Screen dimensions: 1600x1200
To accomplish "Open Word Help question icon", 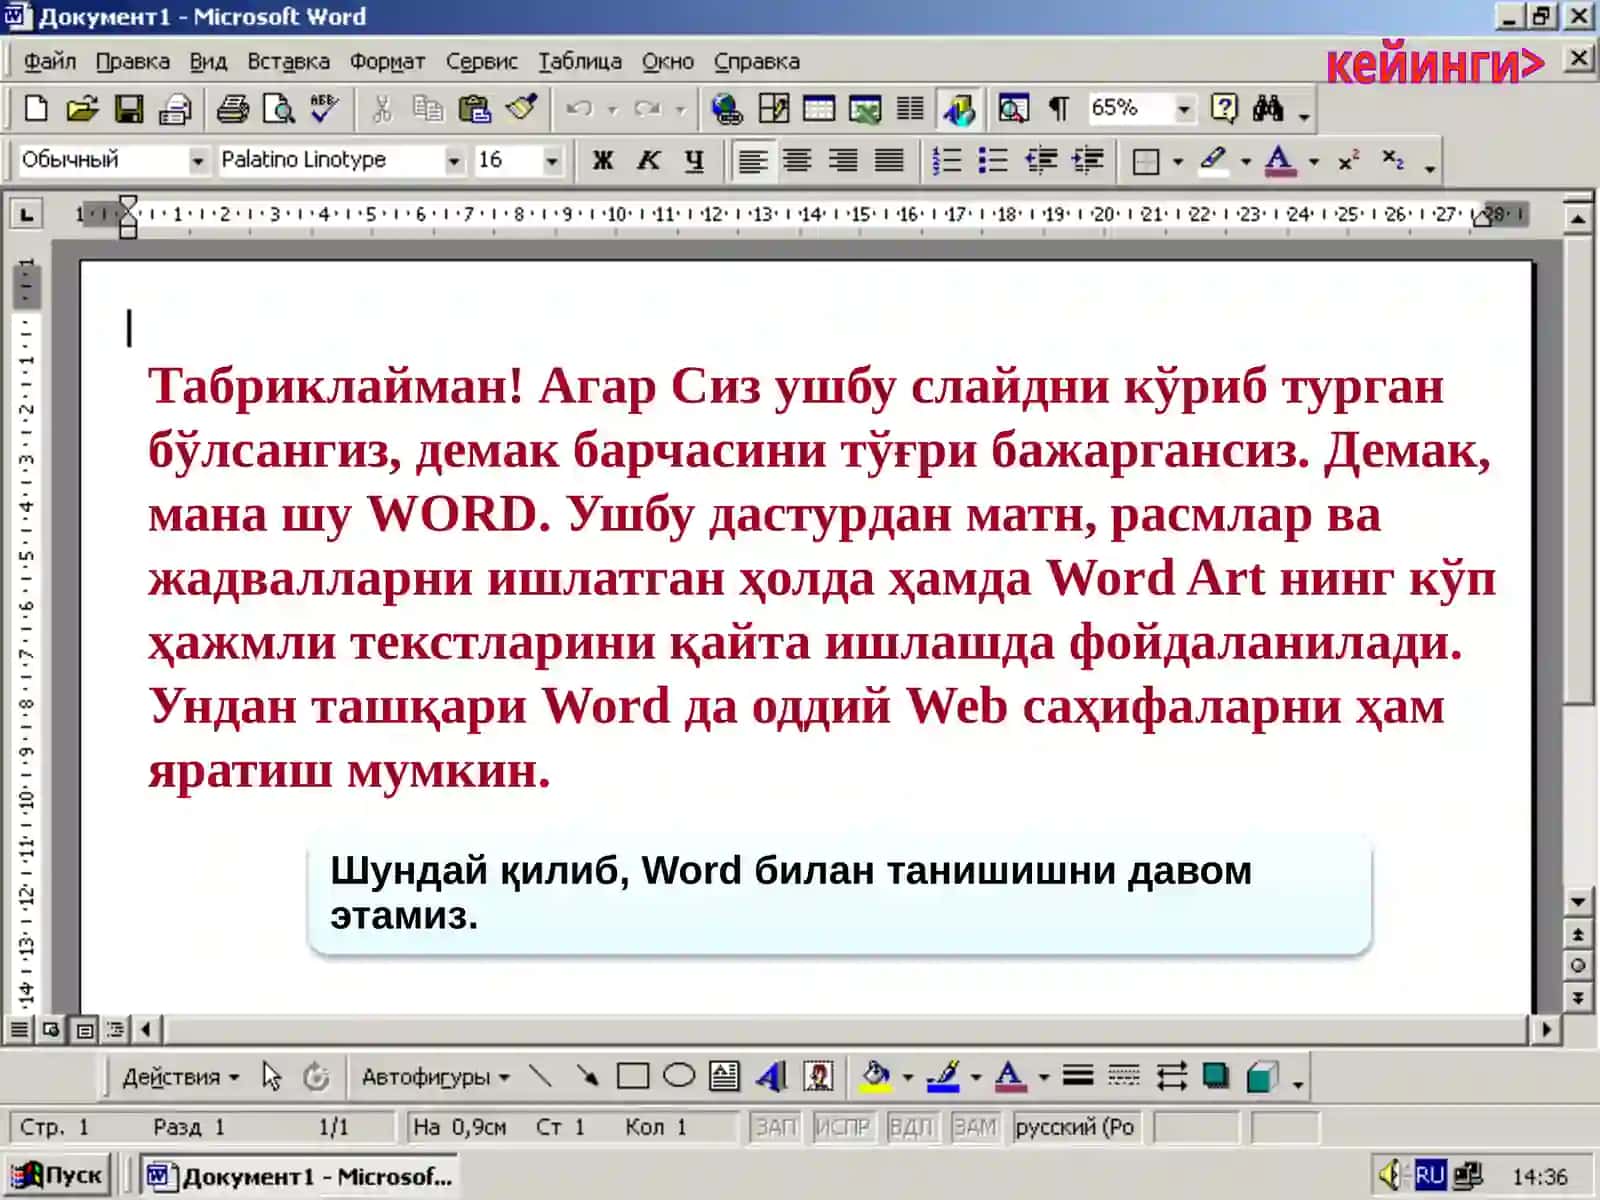I will coord(1224,108).
